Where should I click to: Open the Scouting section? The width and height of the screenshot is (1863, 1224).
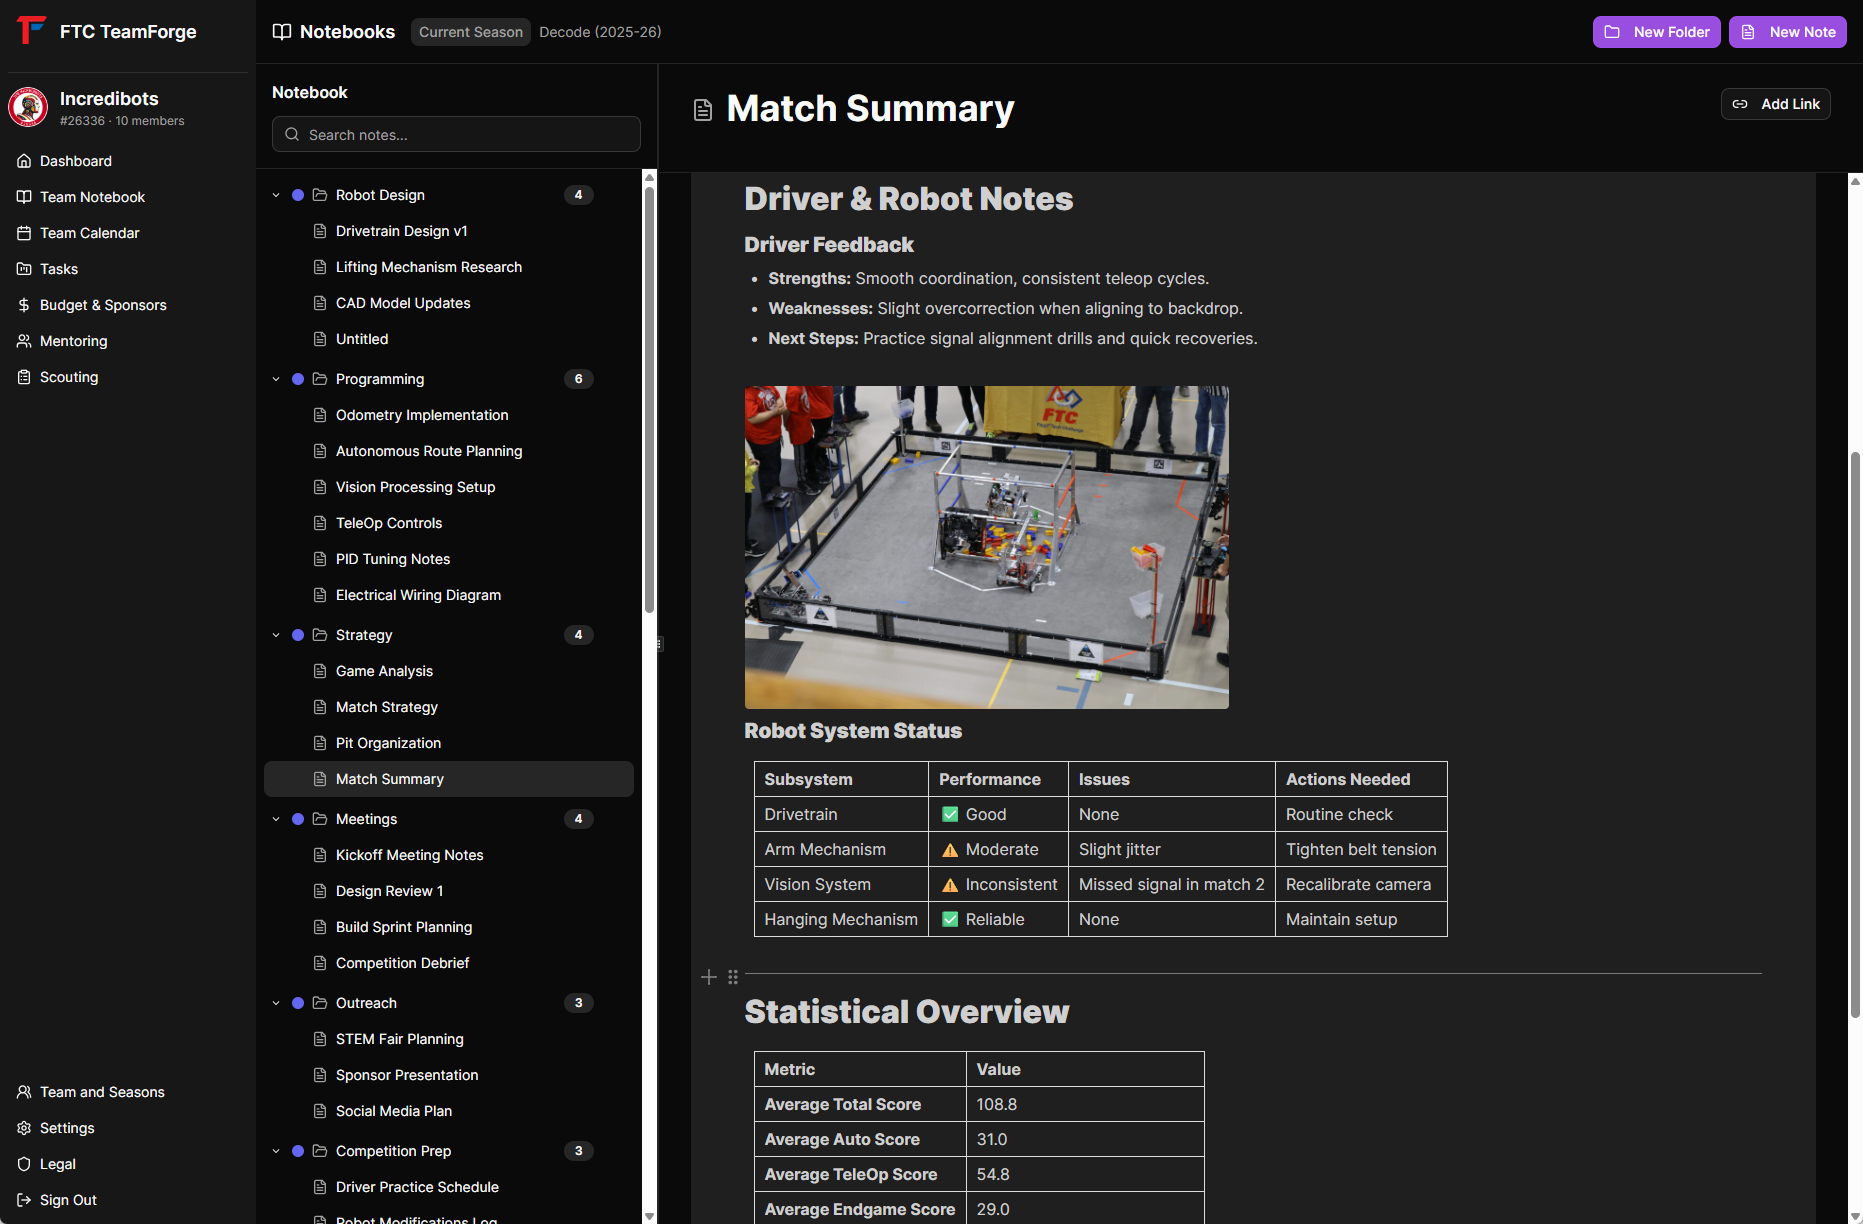(x=68, y=376)
